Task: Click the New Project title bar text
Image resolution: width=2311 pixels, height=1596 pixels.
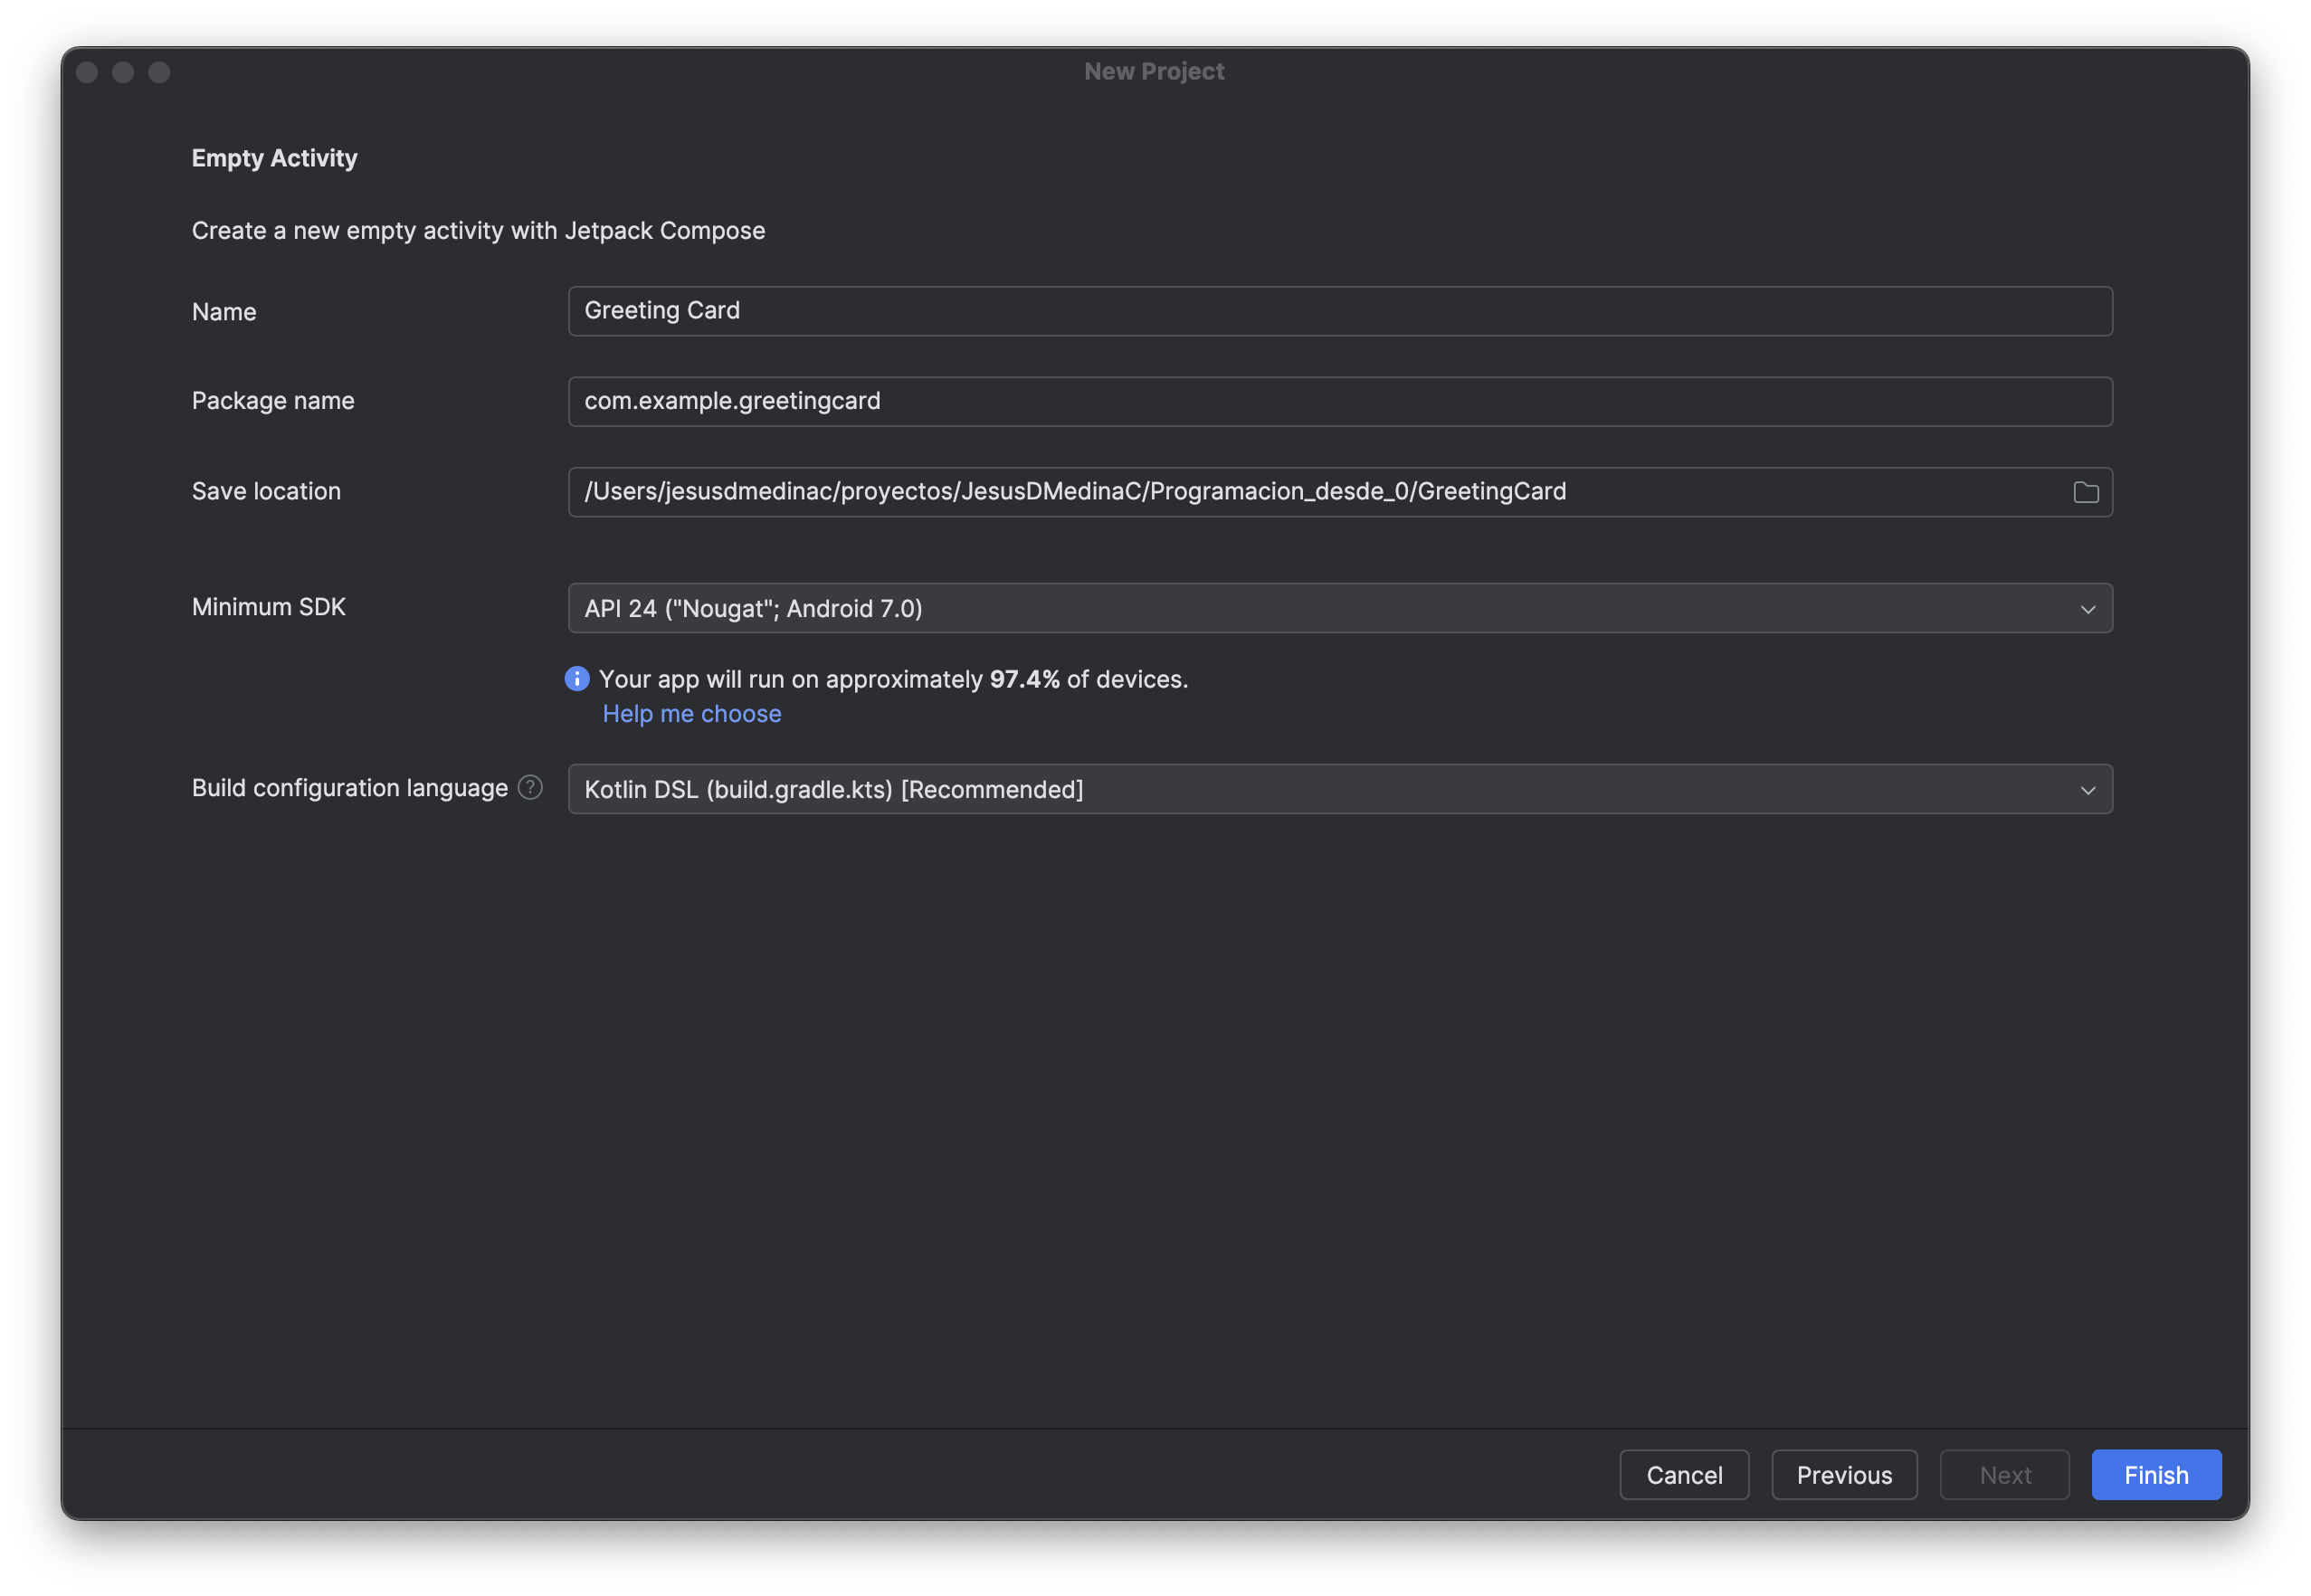Action: [1154, 72]
